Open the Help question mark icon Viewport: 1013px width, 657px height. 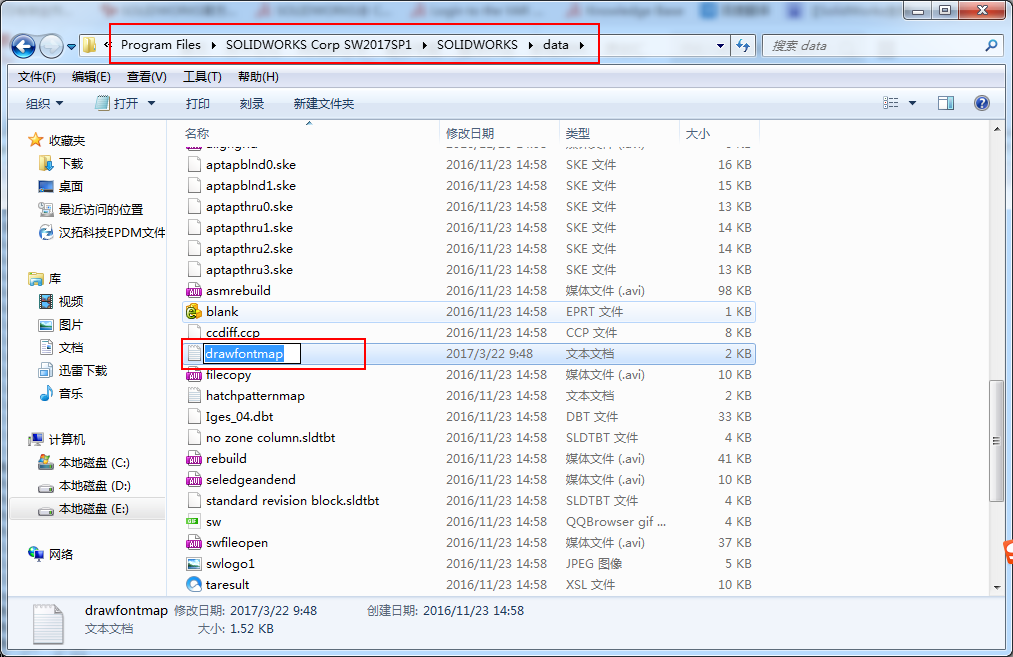pyautogui.click(x=981, y=103)
